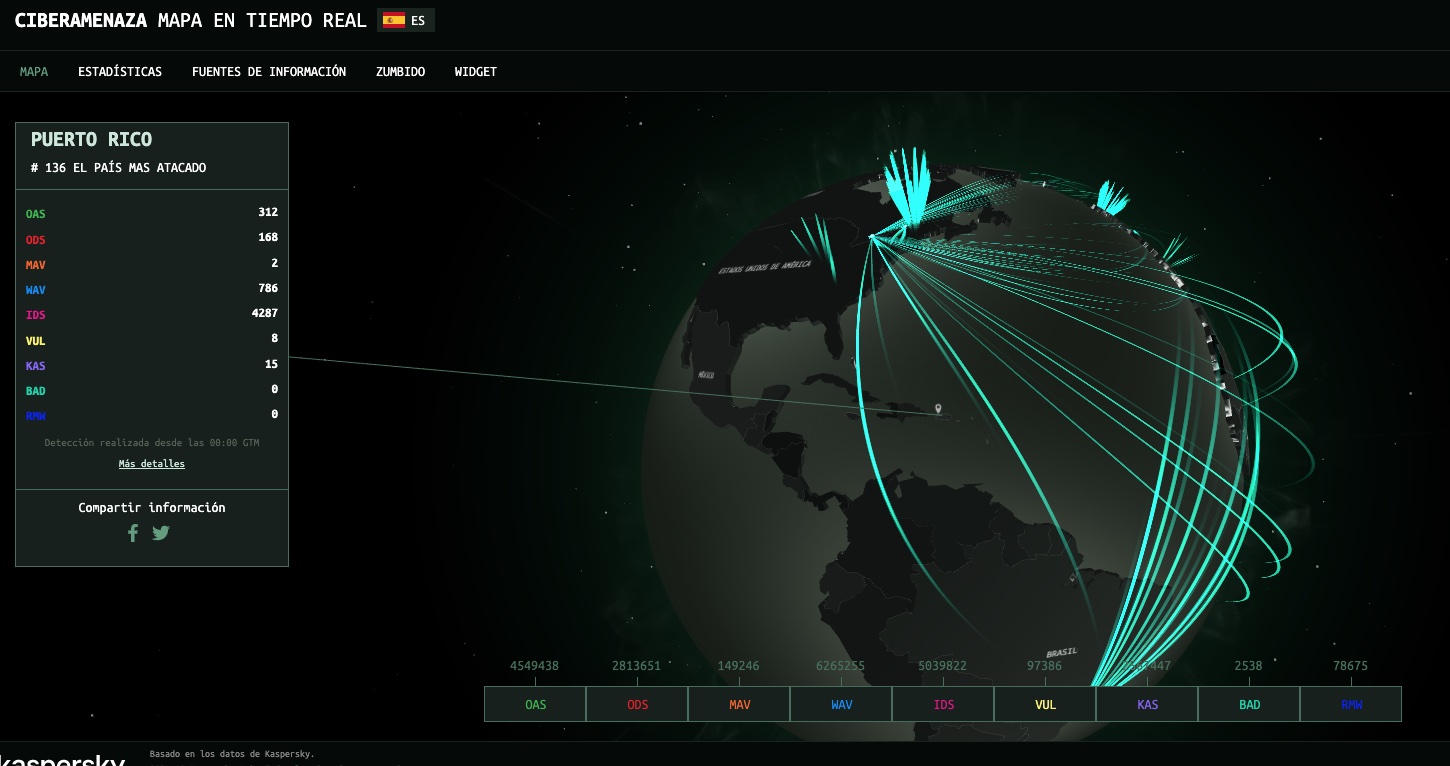Click the global IDS count 5039822
This screenshot has height=766, width=1450.
[942, 666]
